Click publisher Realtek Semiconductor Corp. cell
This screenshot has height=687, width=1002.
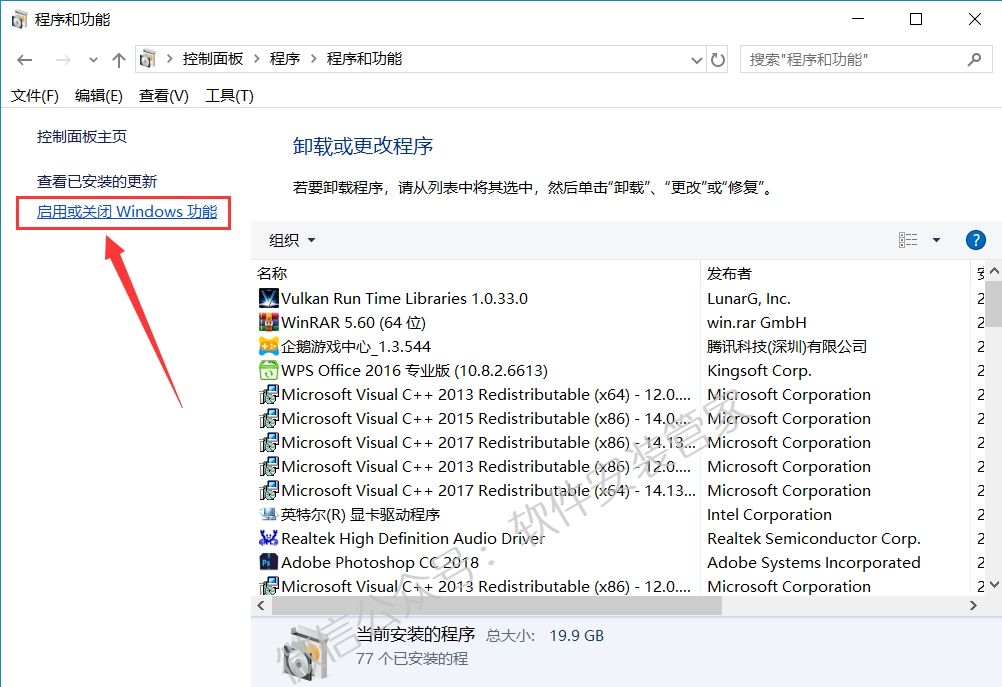tap(813, 539)
